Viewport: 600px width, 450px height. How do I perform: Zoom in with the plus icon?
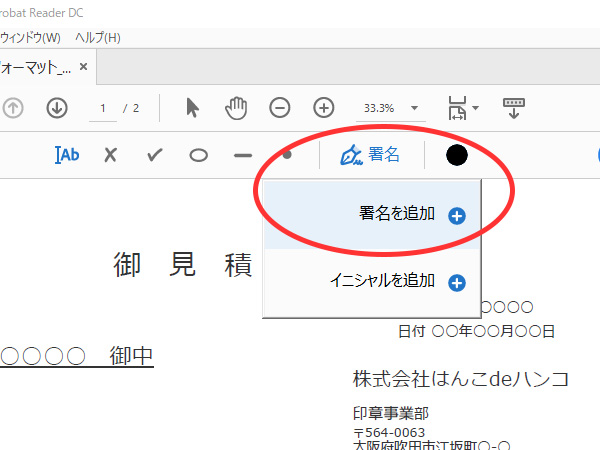(324, 107)
